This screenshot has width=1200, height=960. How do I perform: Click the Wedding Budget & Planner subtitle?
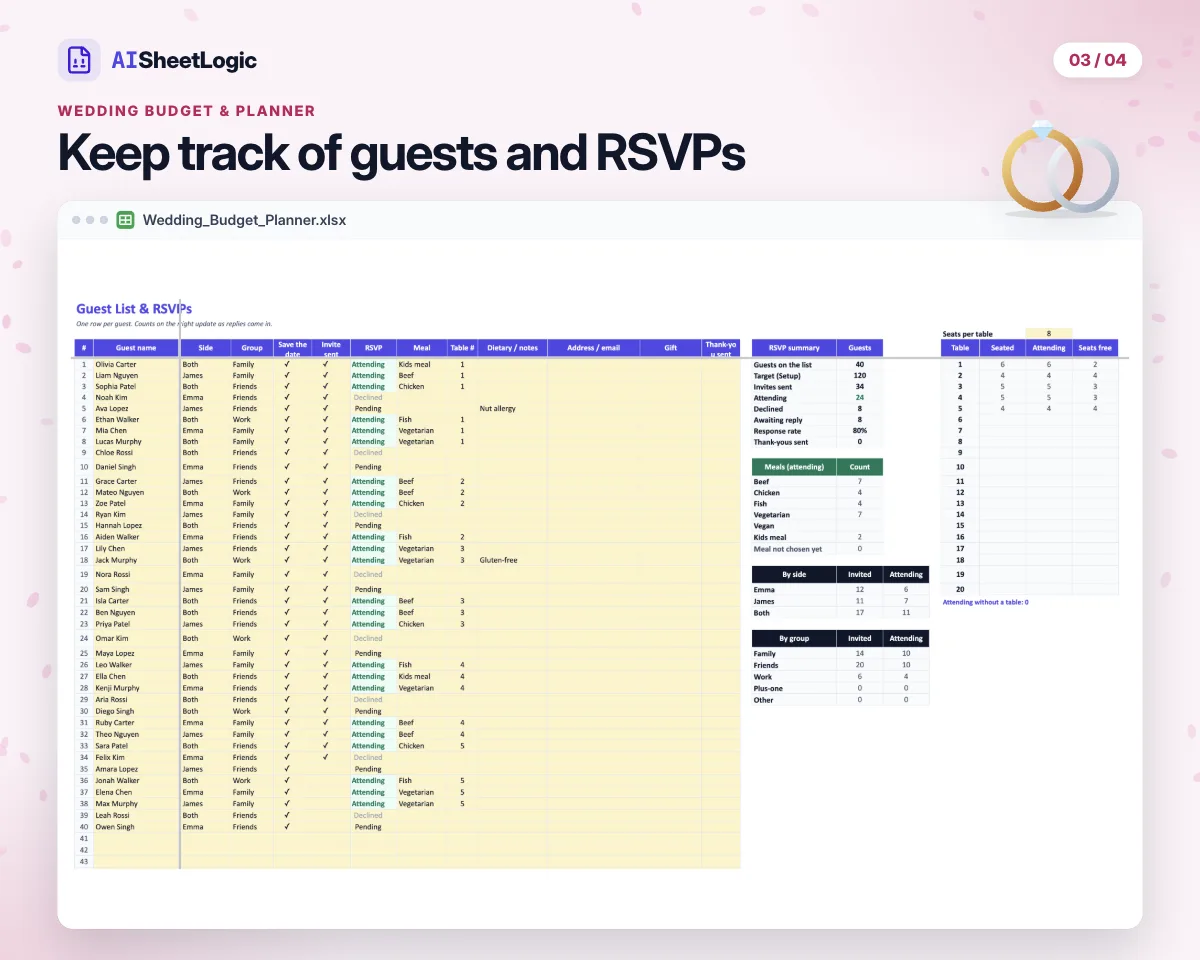(187, 111)
